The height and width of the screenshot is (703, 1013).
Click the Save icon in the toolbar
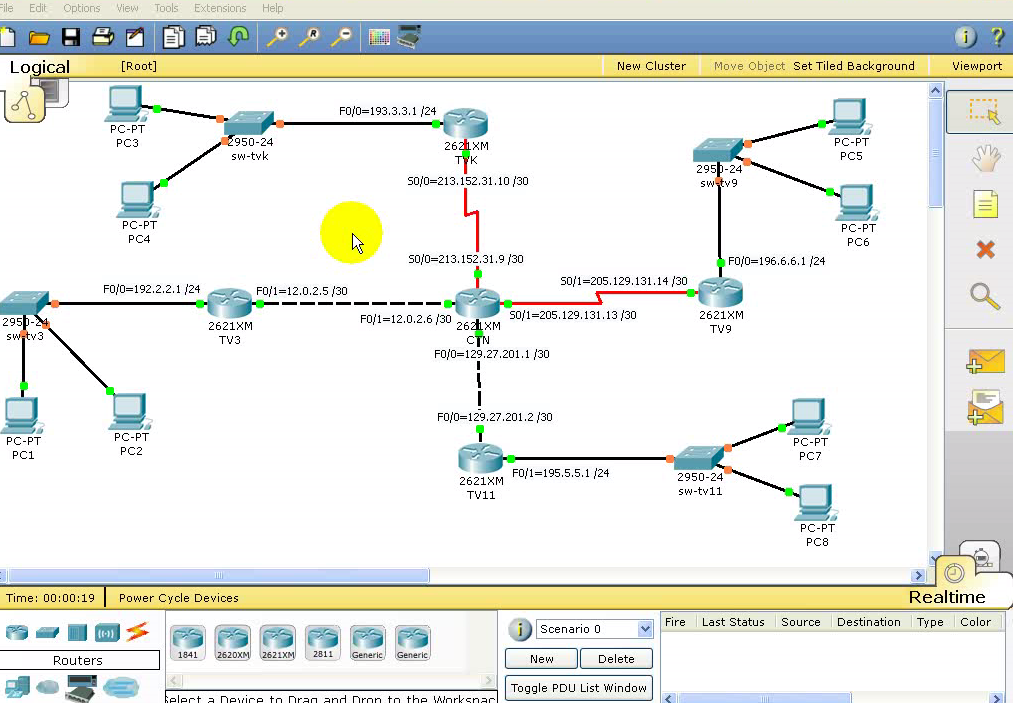[x=71, y=36]
